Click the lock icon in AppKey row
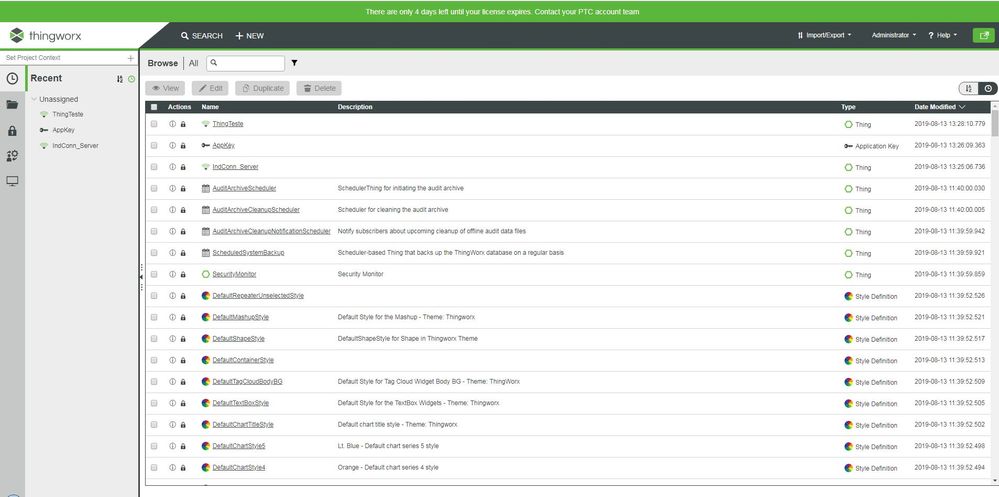 tap(183, 146)
